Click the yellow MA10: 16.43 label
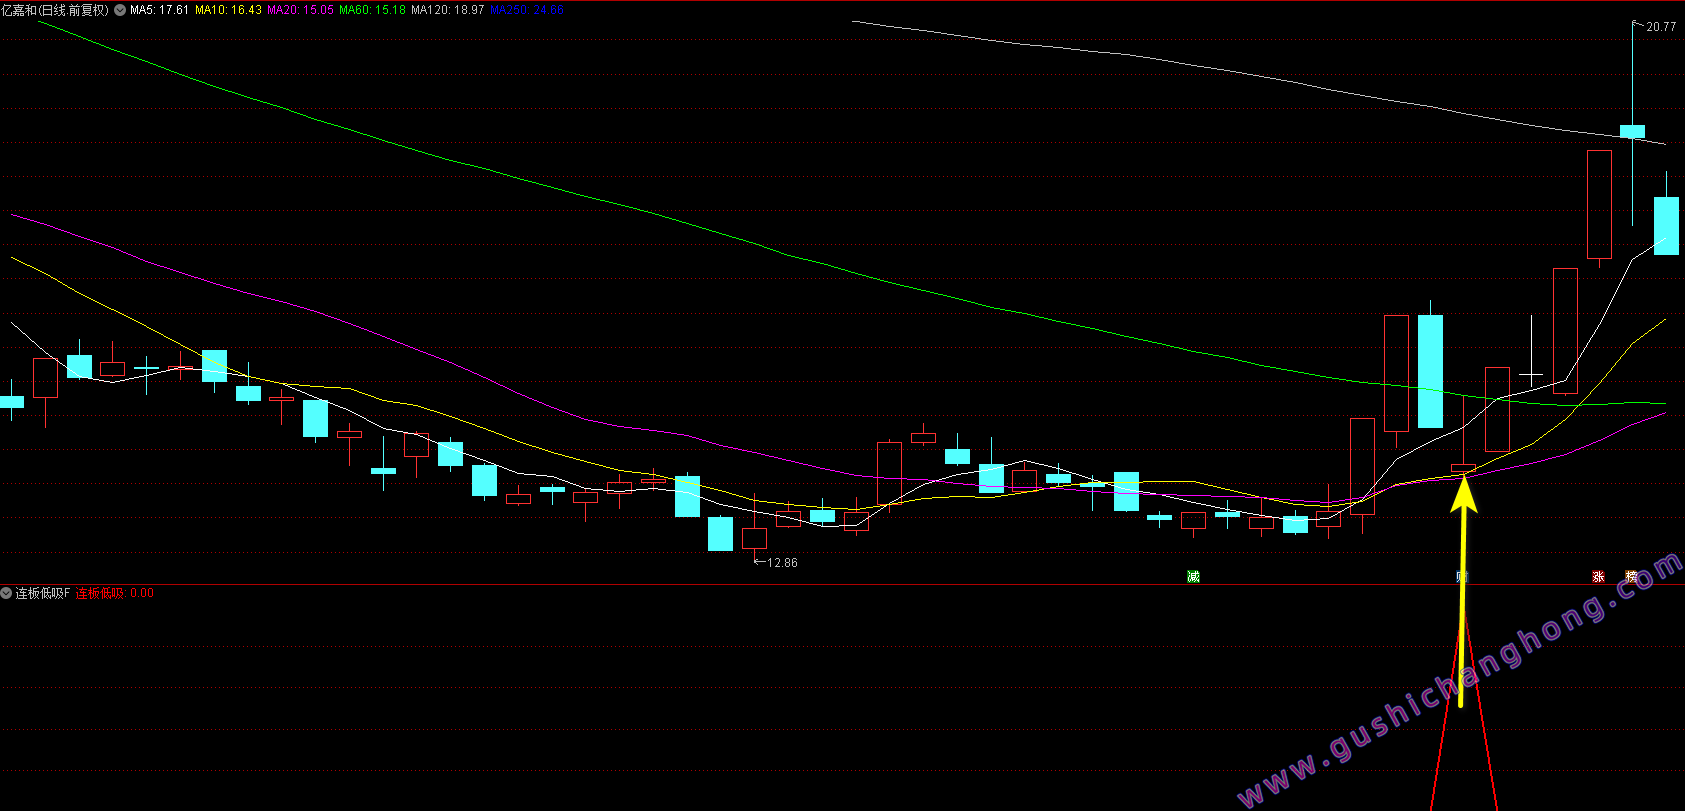This screenshot has width=1685, height=811. 228,10
